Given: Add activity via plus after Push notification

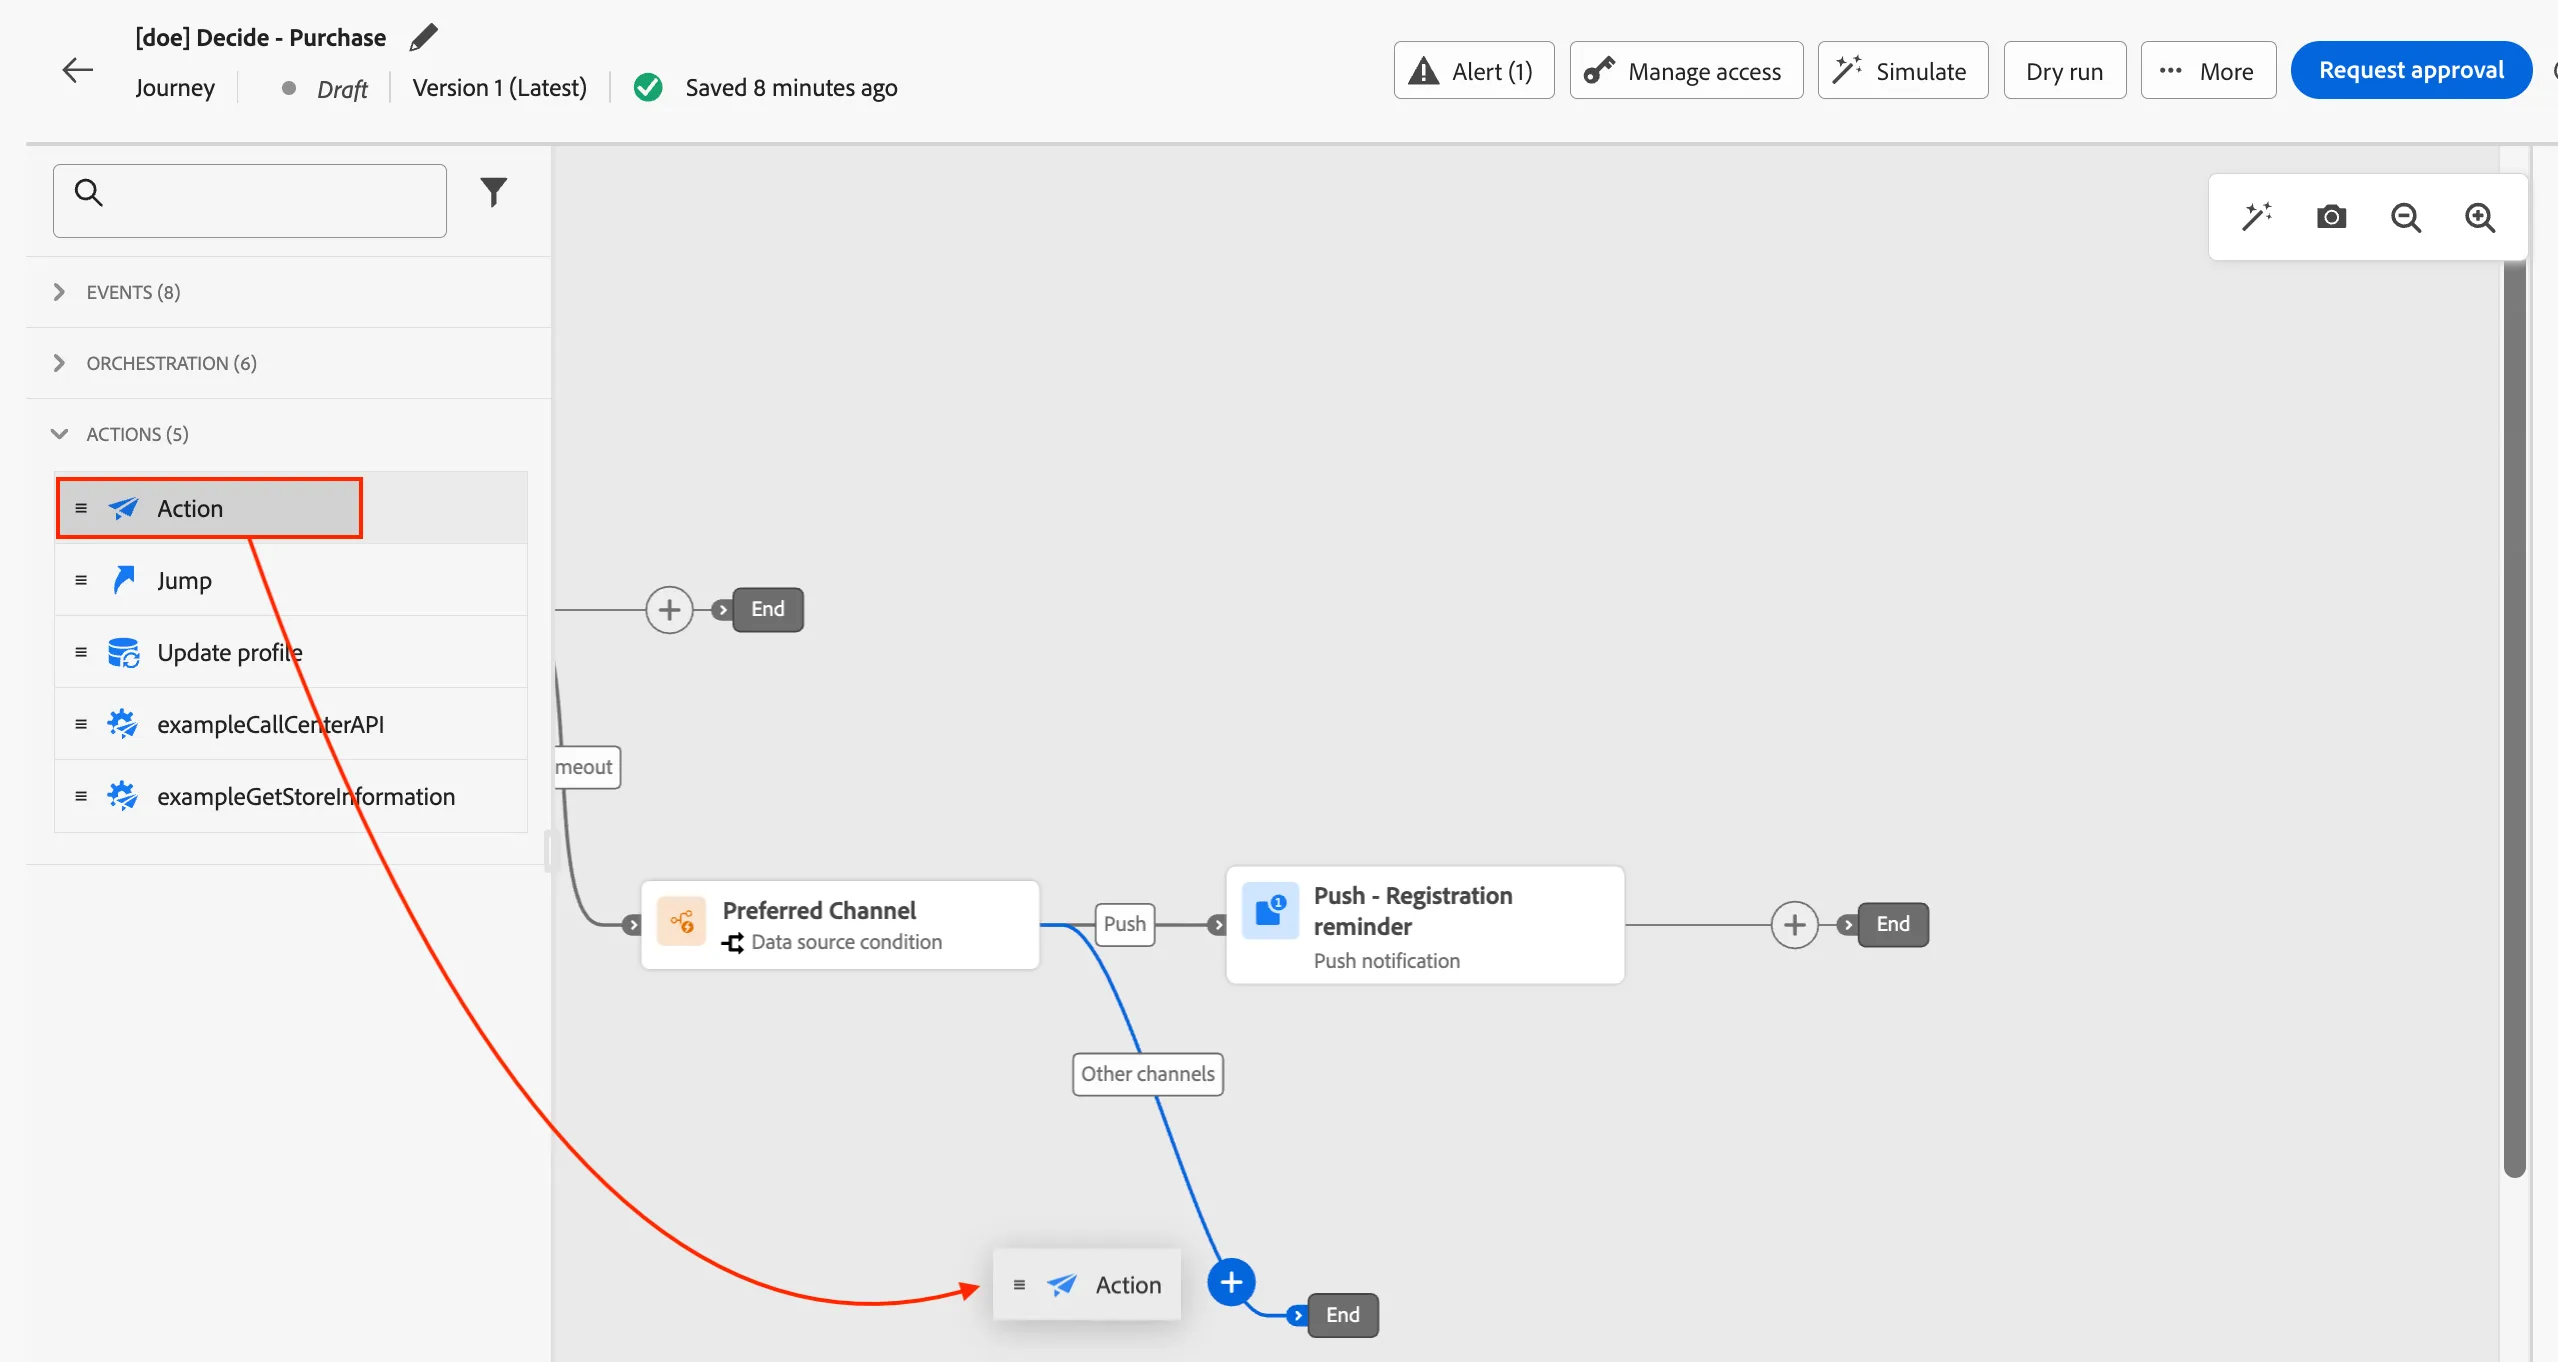Looking at the screenshot, I should tap(1794, 925).
